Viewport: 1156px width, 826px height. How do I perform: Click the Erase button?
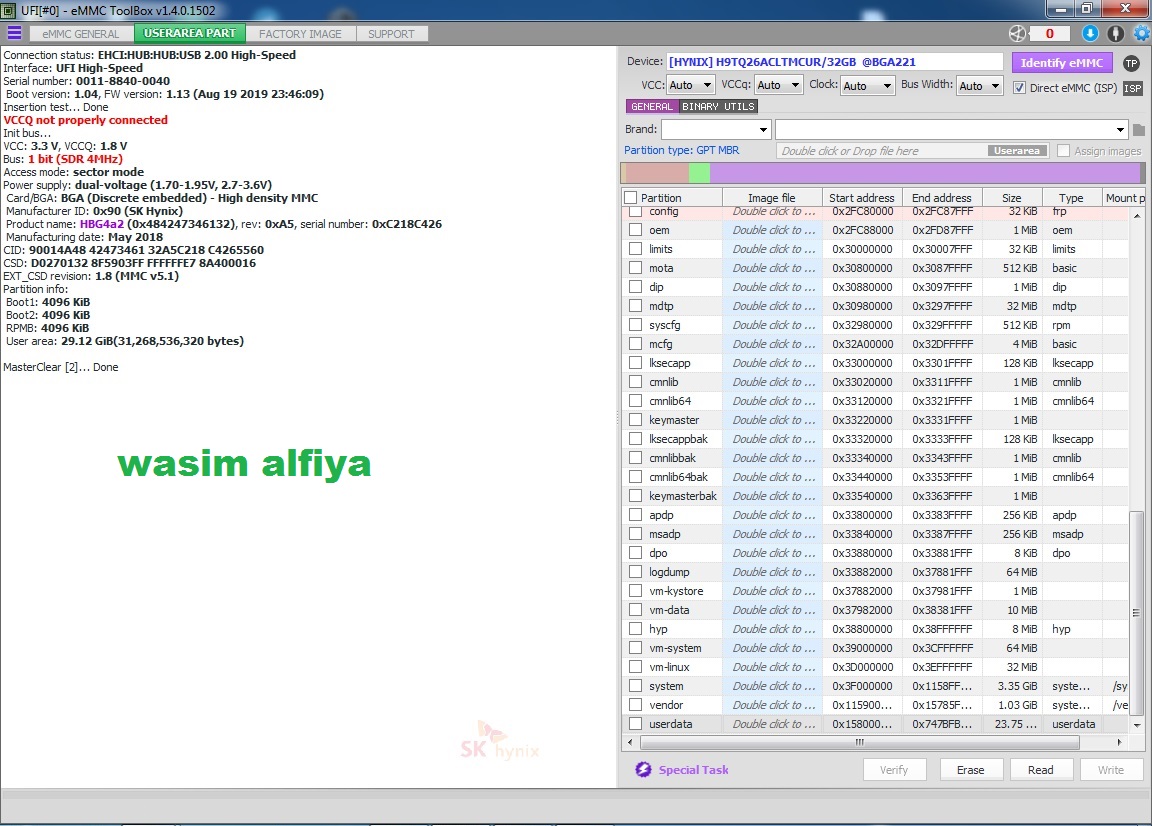coord(970,770)
